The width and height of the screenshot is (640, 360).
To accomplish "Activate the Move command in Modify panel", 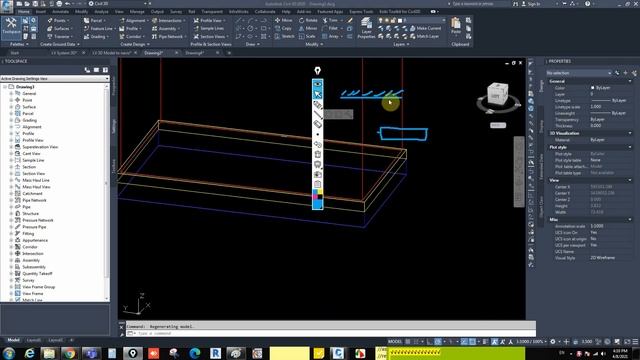I will pos(284,20).
